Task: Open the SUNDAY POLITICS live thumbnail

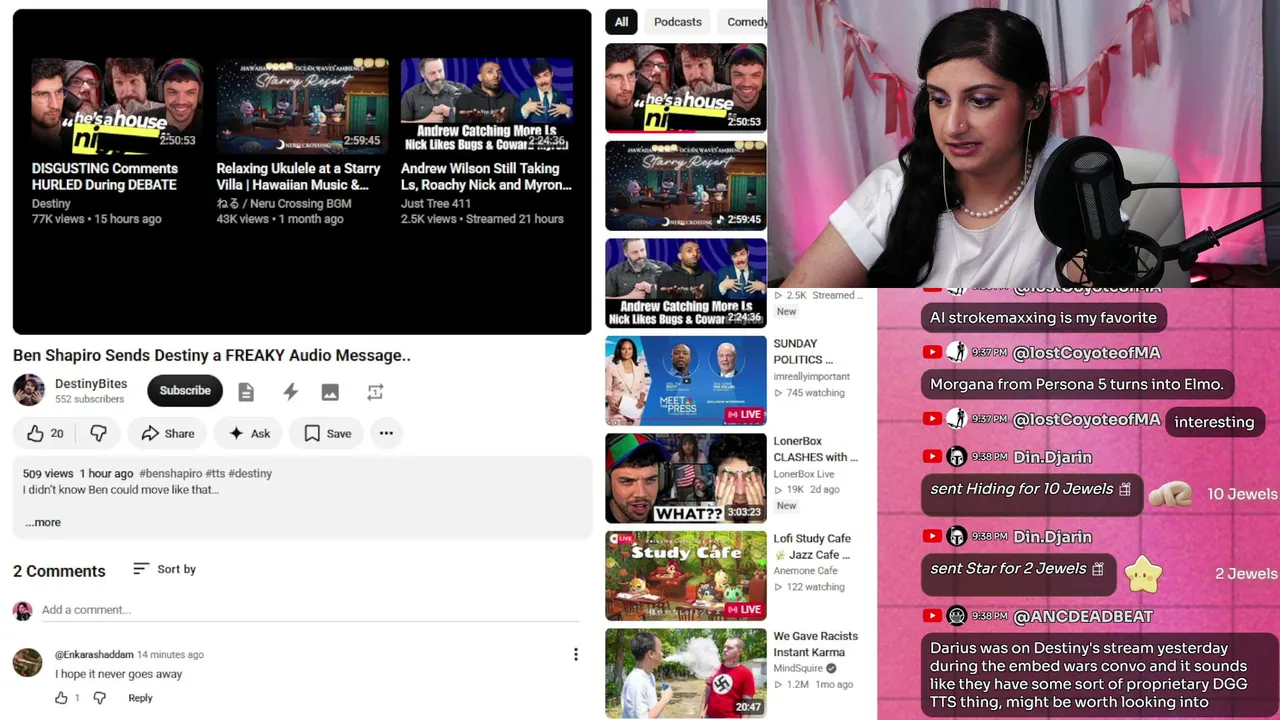Action: point(686,381)
